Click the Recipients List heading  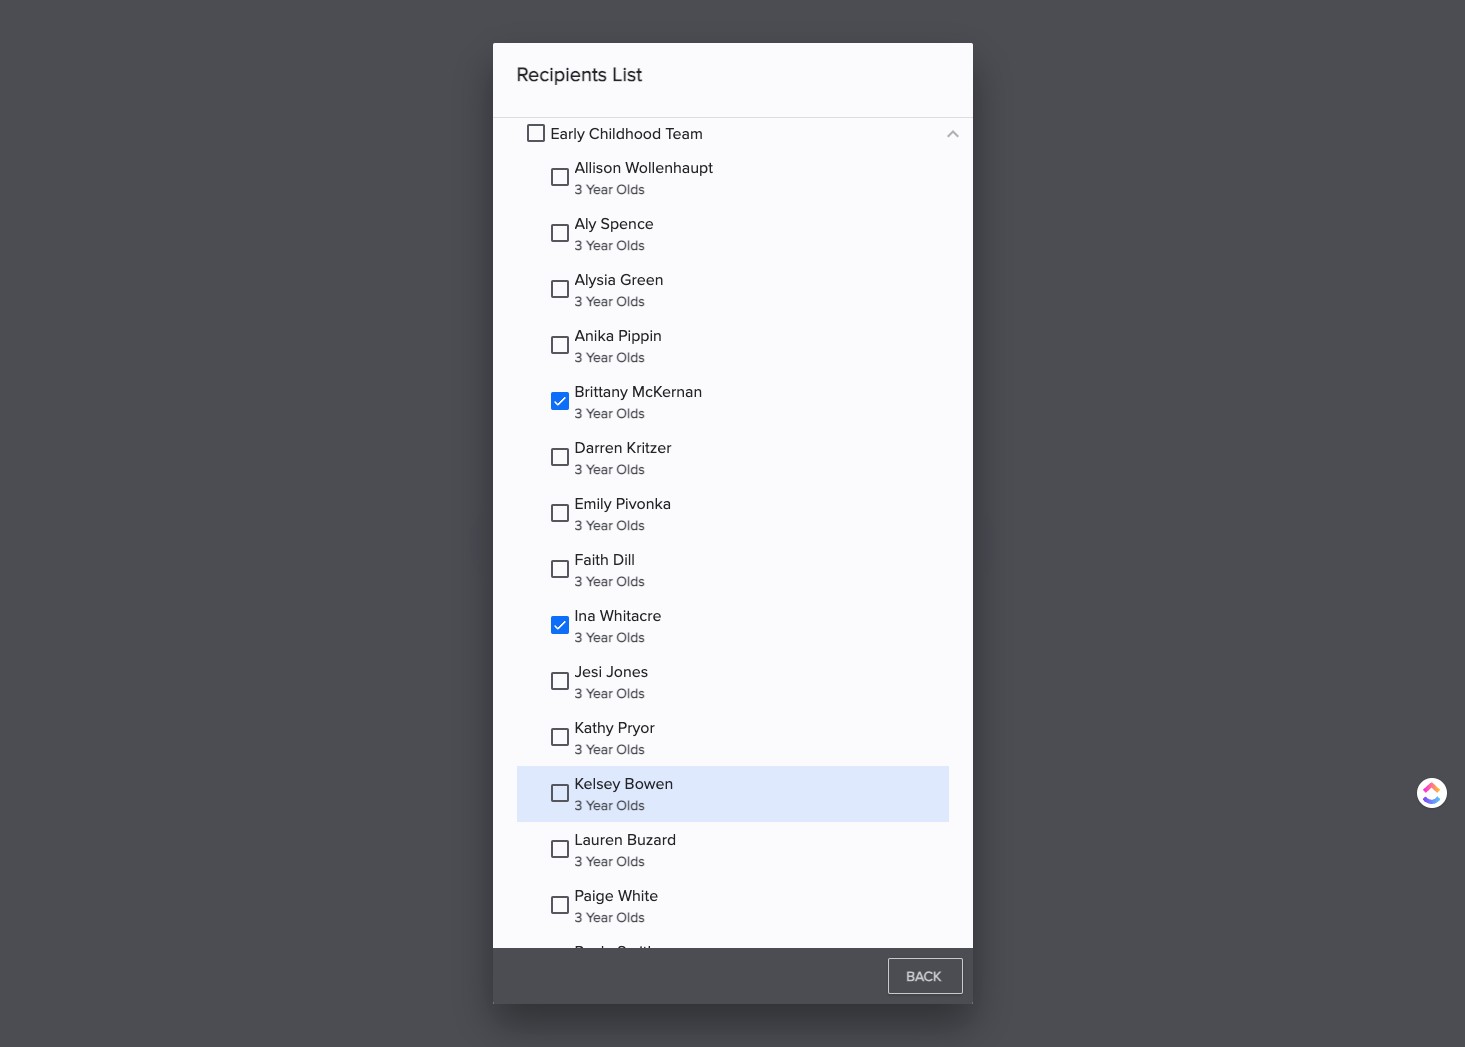coord(579,75)
